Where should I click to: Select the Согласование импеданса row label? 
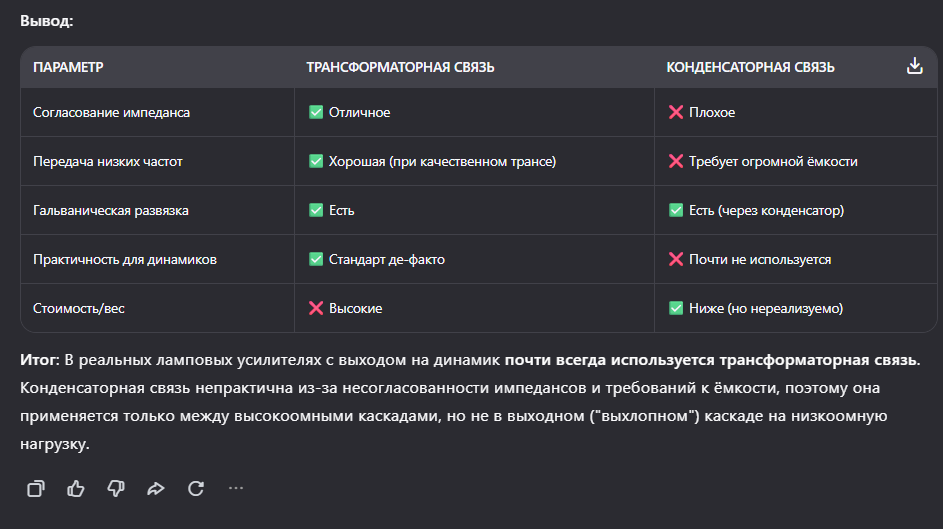point(111,112)
